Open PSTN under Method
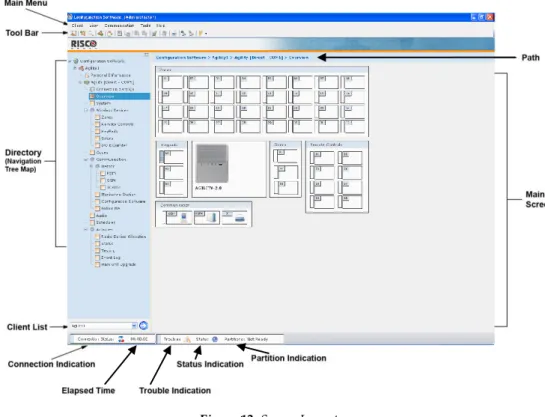The height and width of the screenshot is (417, 545). [111, 173]
